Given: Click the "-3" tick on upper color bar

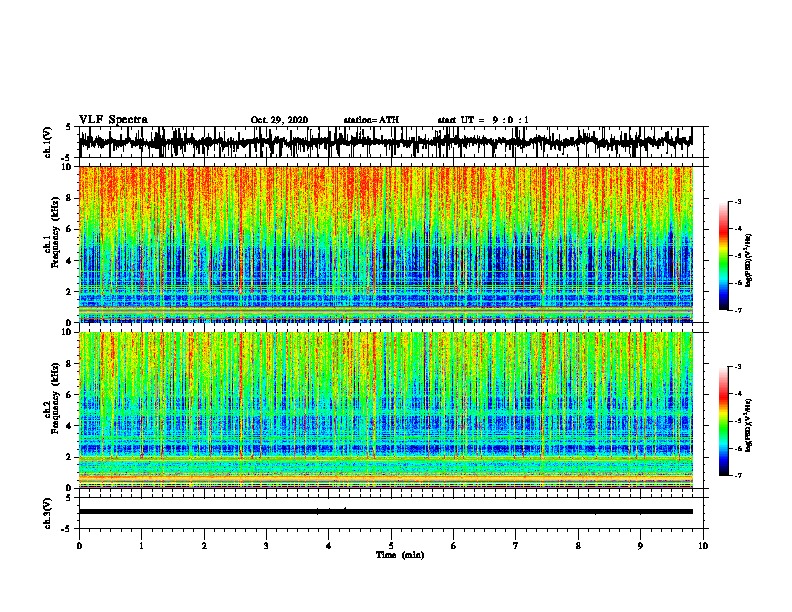Looking at the screenshot, I should (738, 201).
